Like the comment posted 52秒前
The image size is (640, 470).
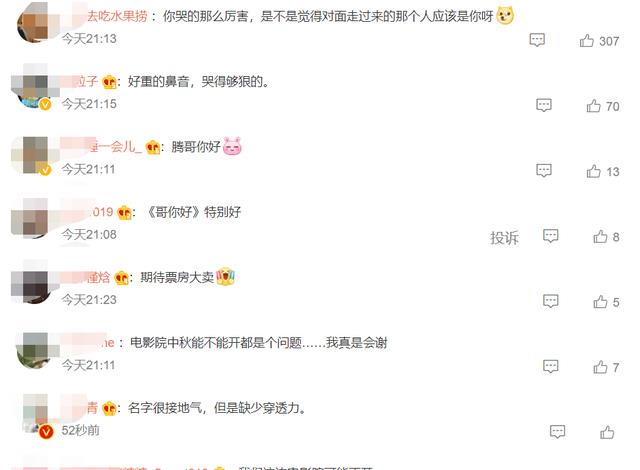click(607, 432)
